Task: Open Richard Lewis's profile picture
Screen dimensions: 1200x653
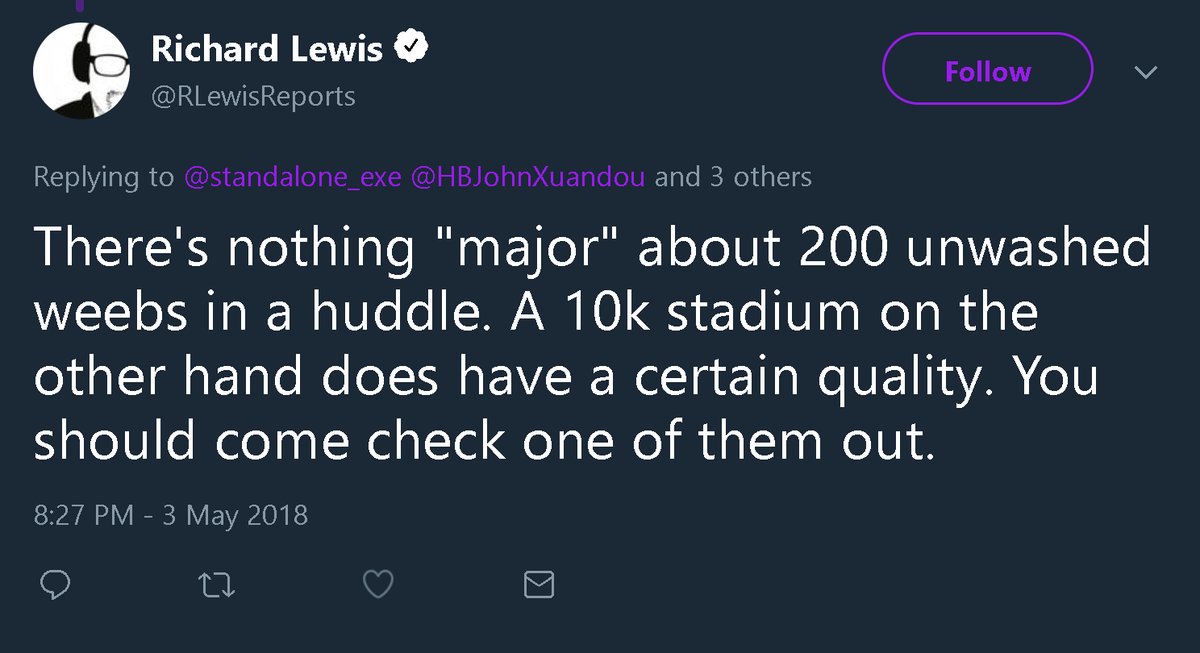Action: (82, 71)
